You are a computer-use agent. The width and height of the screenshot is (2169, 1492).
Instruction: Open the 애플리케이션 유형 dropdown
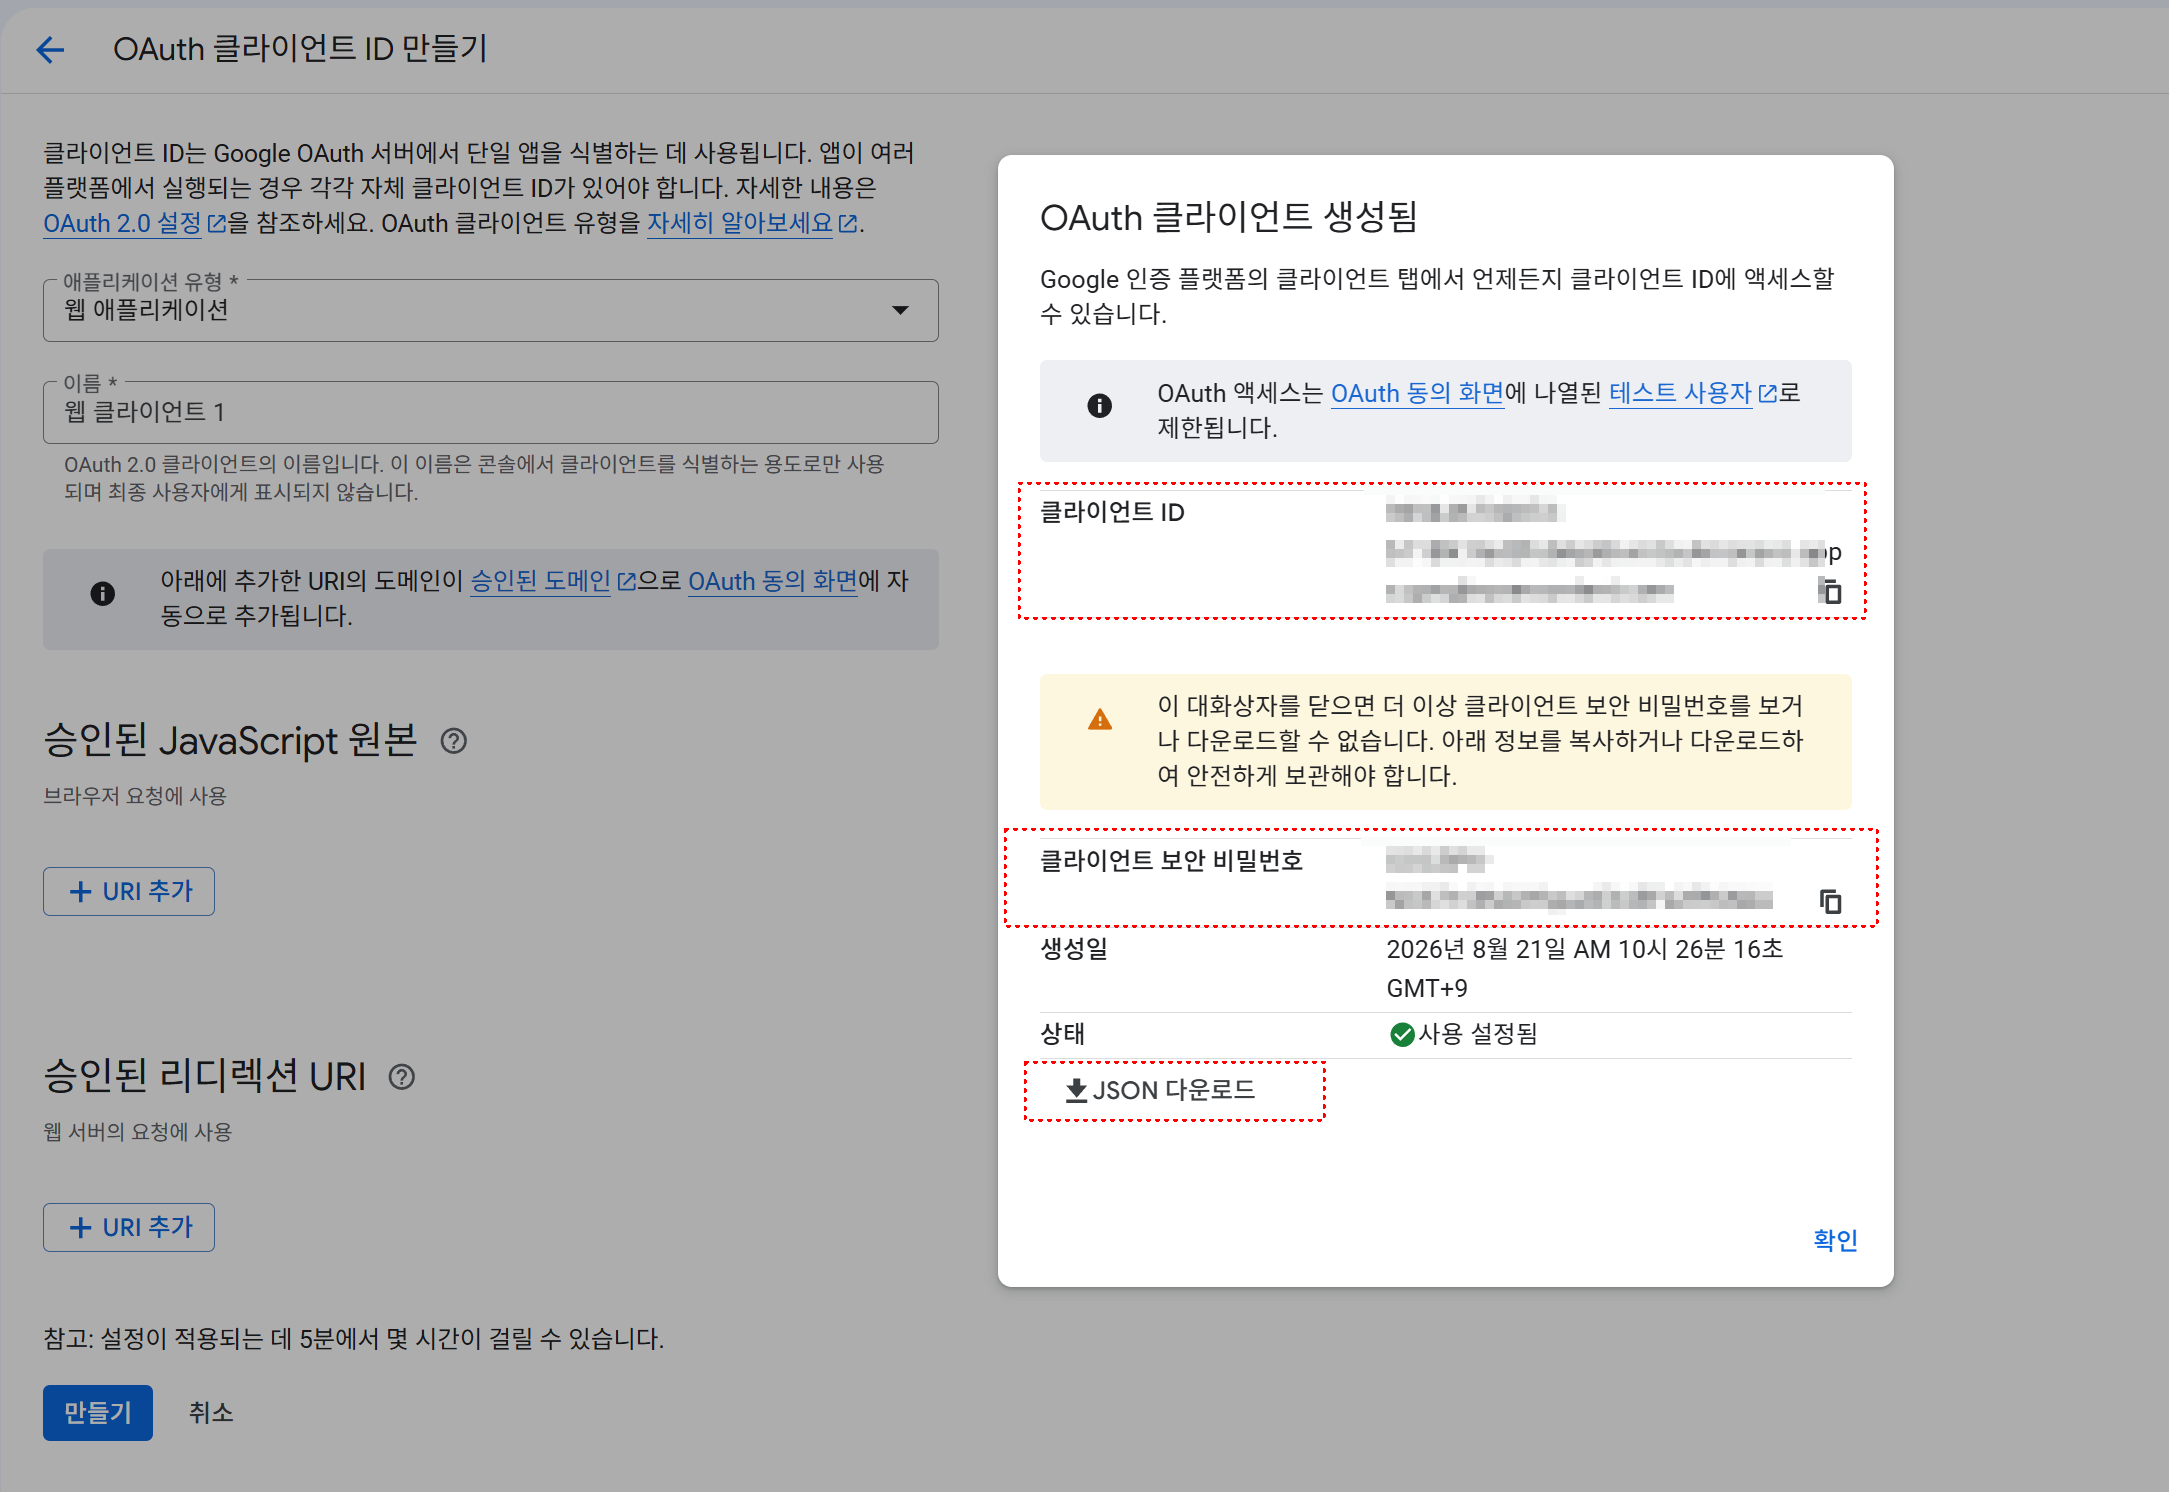click(x=491, y=310)
